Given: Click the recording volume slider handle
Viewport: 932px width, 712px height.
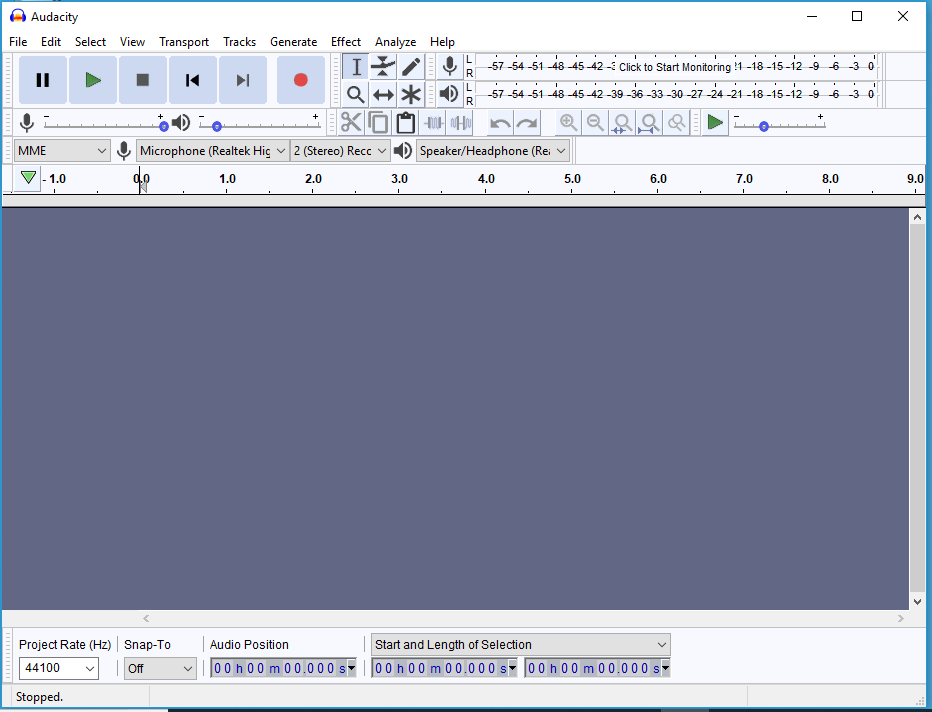Looking at the screenshot, I should [x=163, y=127].
